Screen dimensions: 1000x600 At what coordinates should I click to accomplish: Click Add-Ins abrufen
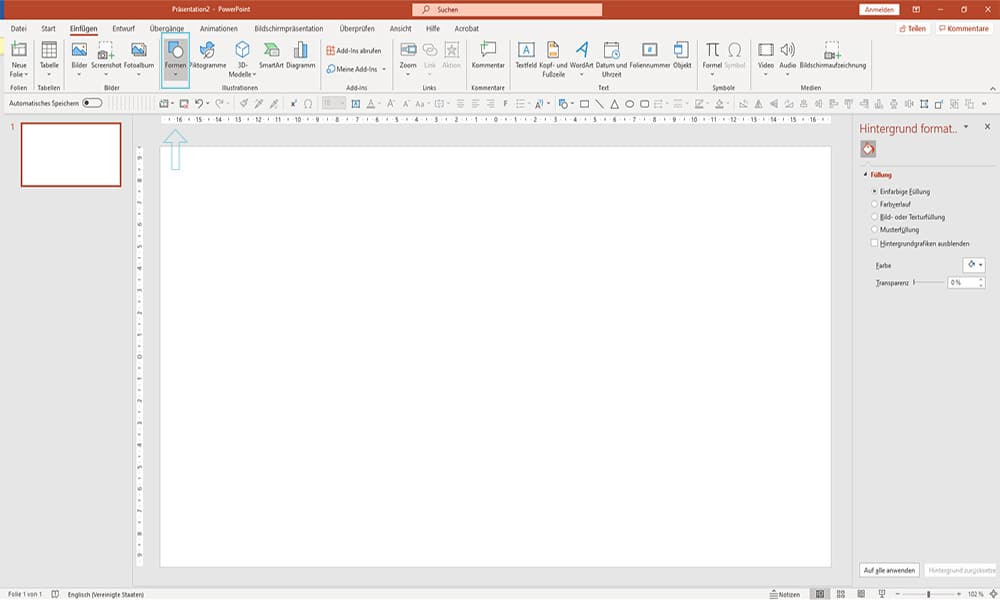[354, 50]
